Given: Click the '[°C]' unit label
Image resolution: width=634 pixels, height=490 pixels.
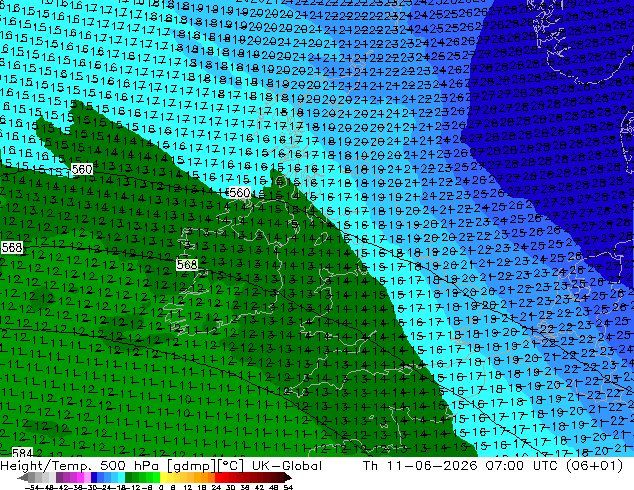Looking at the screenshot, I should 232,466.
